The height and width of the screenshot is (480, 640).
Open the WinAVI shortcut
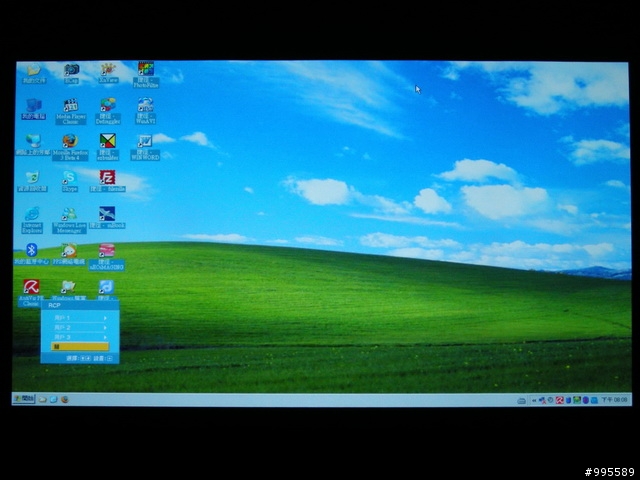click(x=145, y=111)
